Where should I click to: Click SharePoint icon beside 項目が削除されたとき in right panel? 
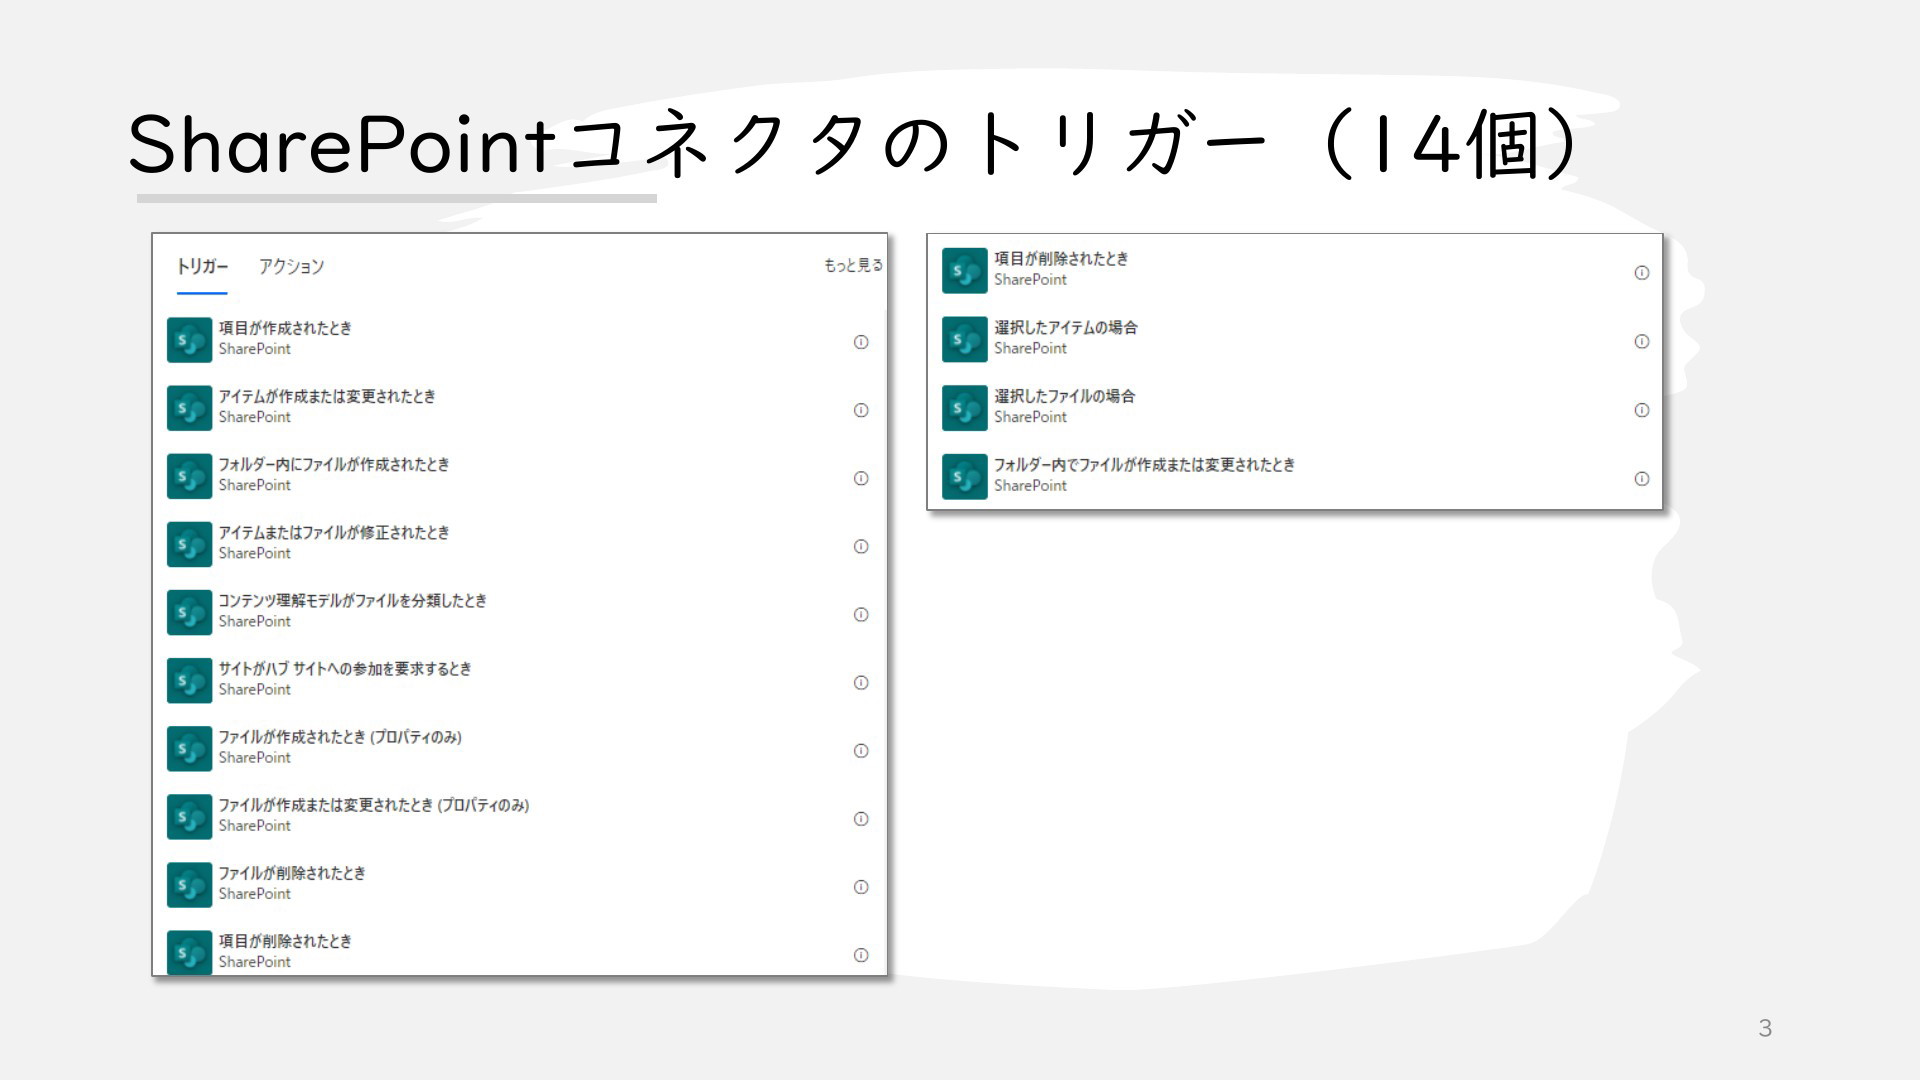tap(964, 271)
